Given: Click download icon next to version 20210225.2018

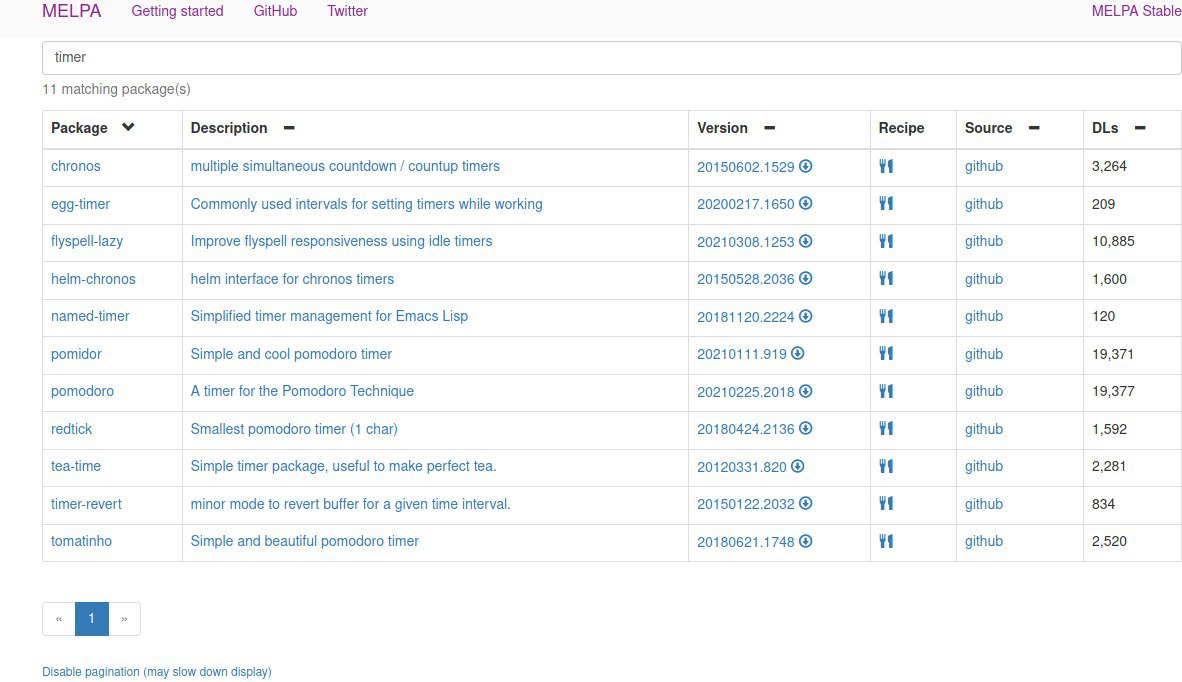Looking at the screenshot, I should point(806,391).
